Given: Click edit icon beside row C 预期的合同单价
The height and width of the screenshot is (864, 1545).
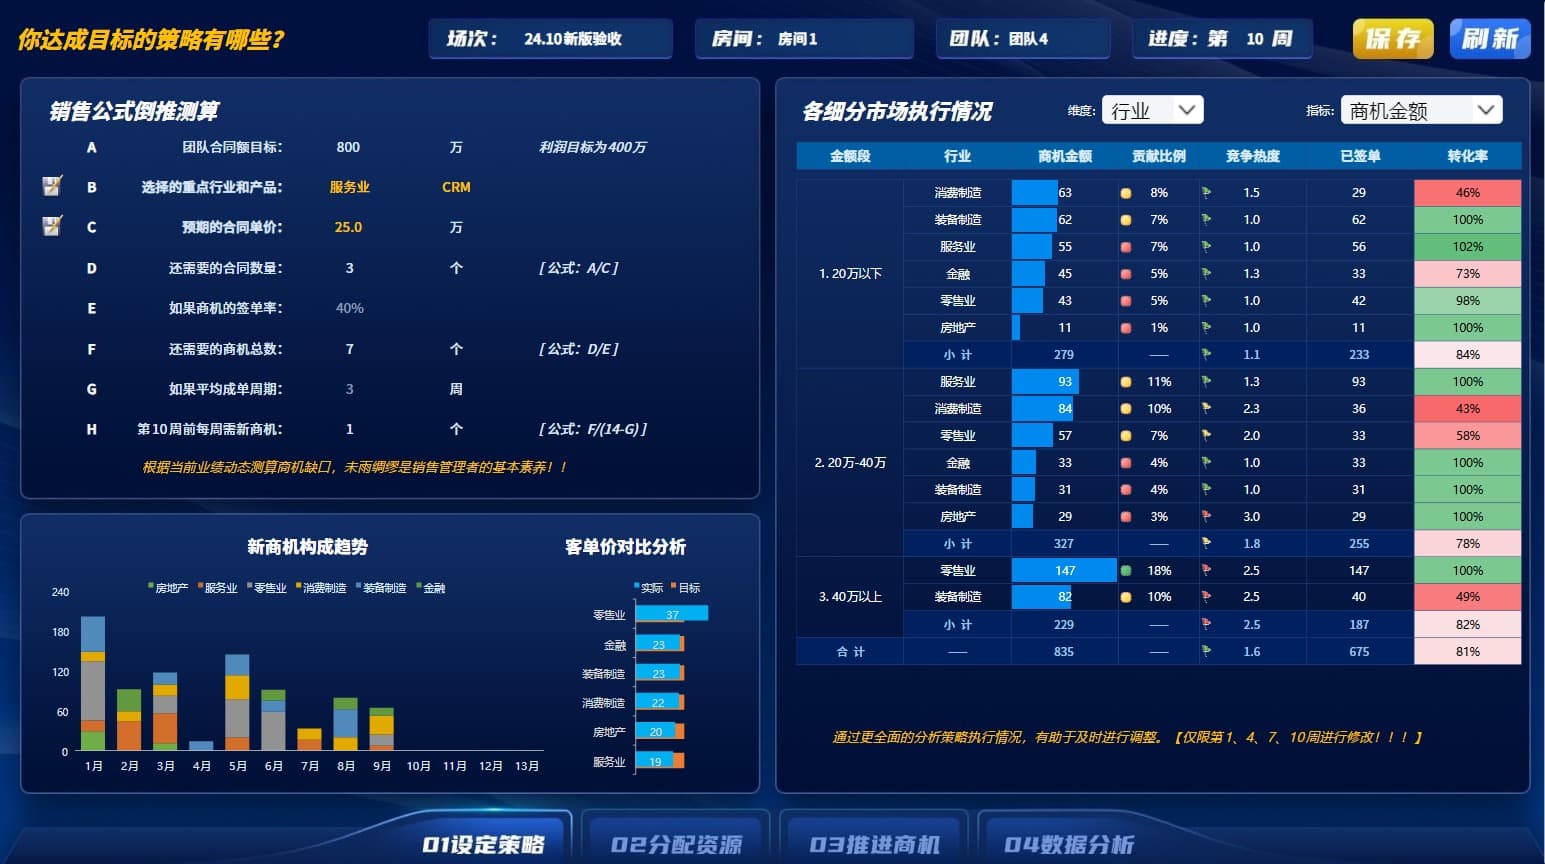Looking at the screenshot, I should coord(52,226).
